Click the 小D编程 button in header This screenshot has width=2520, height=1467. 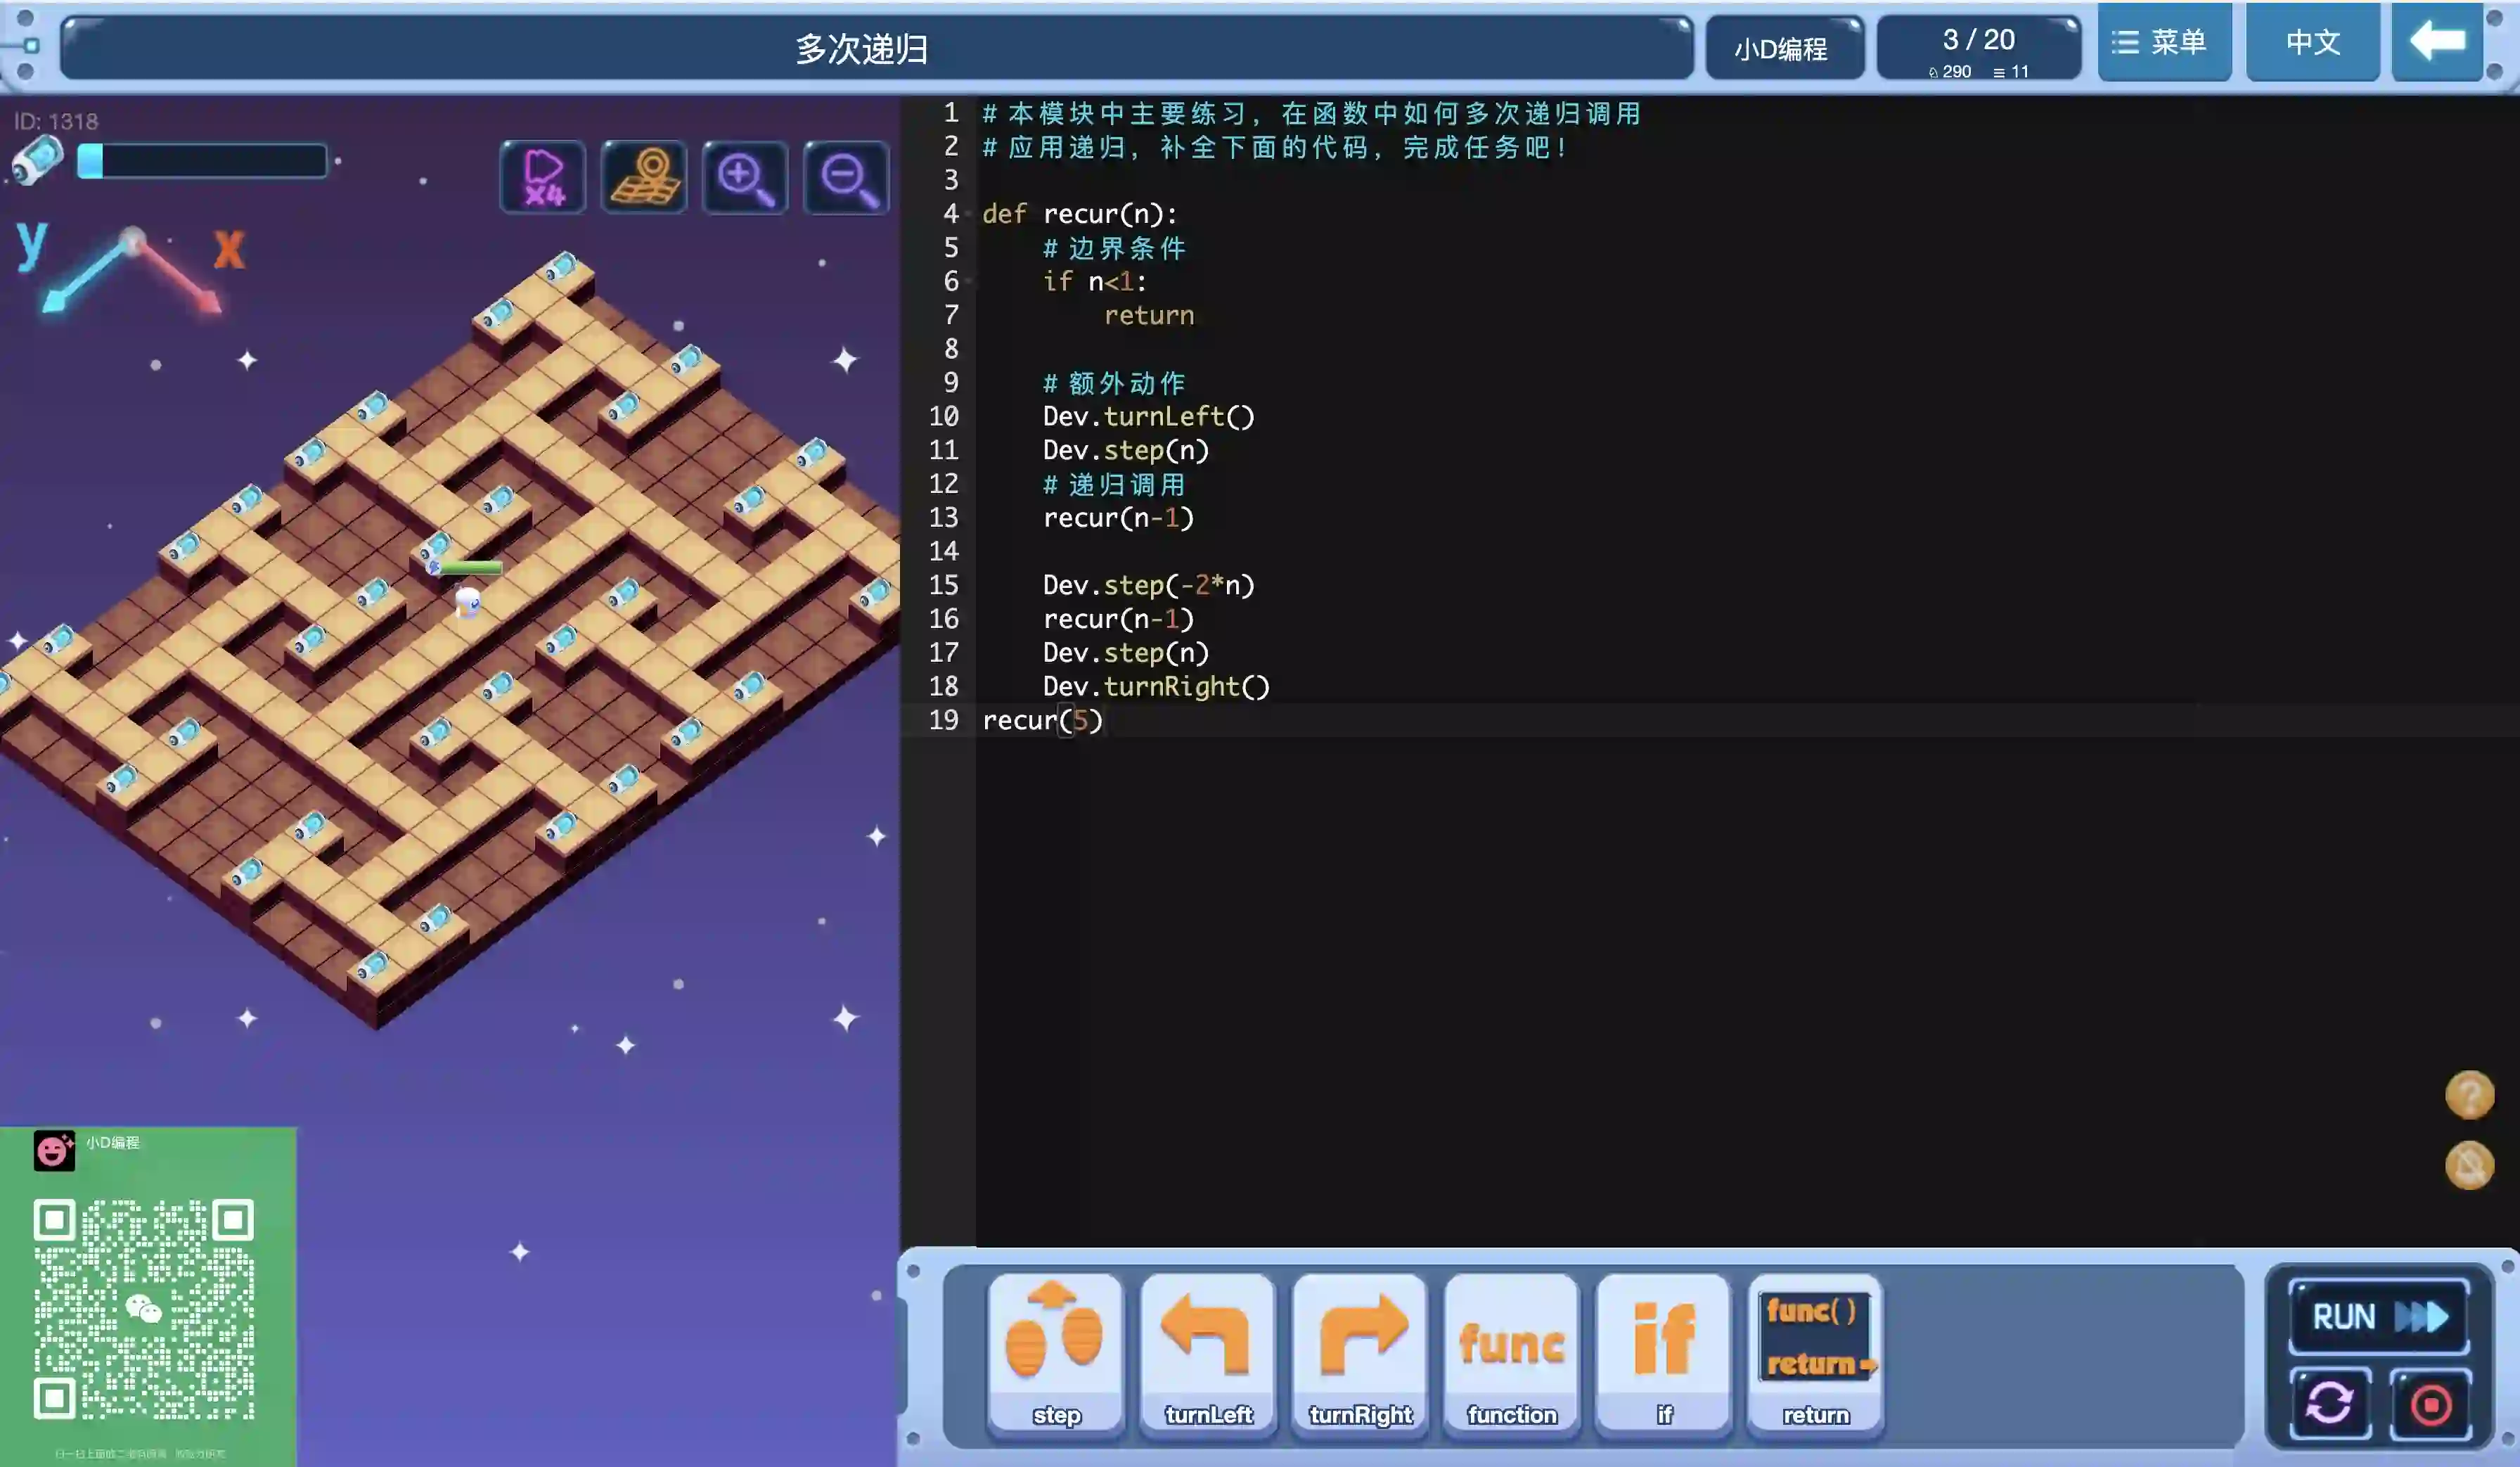pos(1781,48)
